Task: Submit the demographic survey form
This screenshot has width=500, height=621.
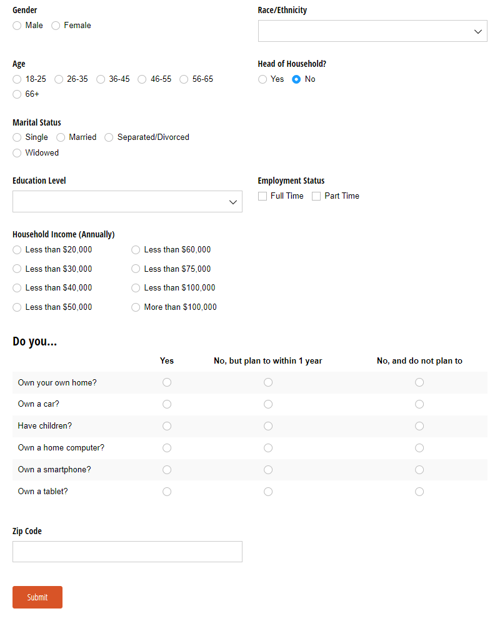Action: pos(37,597)
